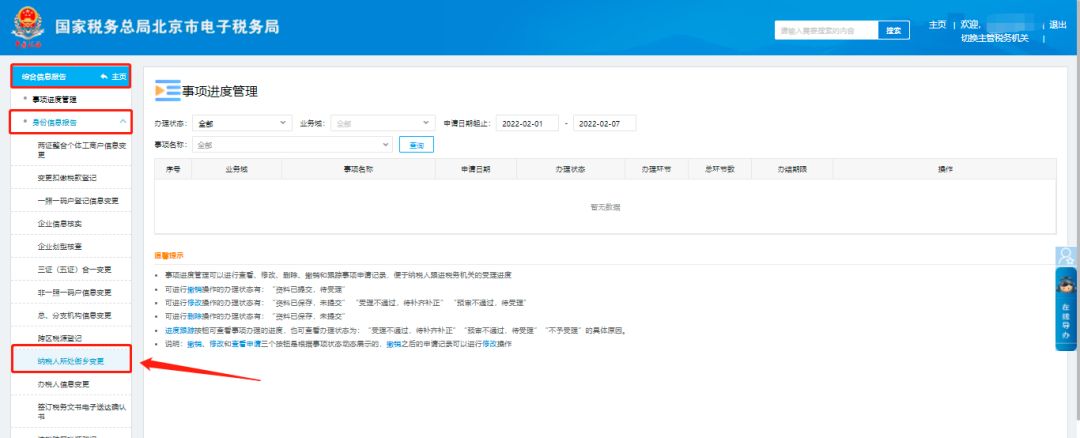Click the national tax emblem logo

[27, 28]
